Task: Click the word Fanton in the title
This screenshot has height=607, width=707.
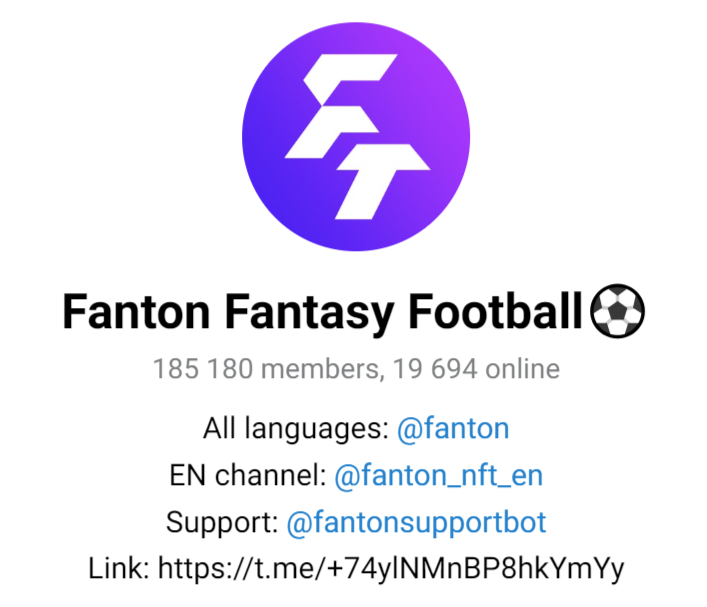Action: tap(136, 312)
